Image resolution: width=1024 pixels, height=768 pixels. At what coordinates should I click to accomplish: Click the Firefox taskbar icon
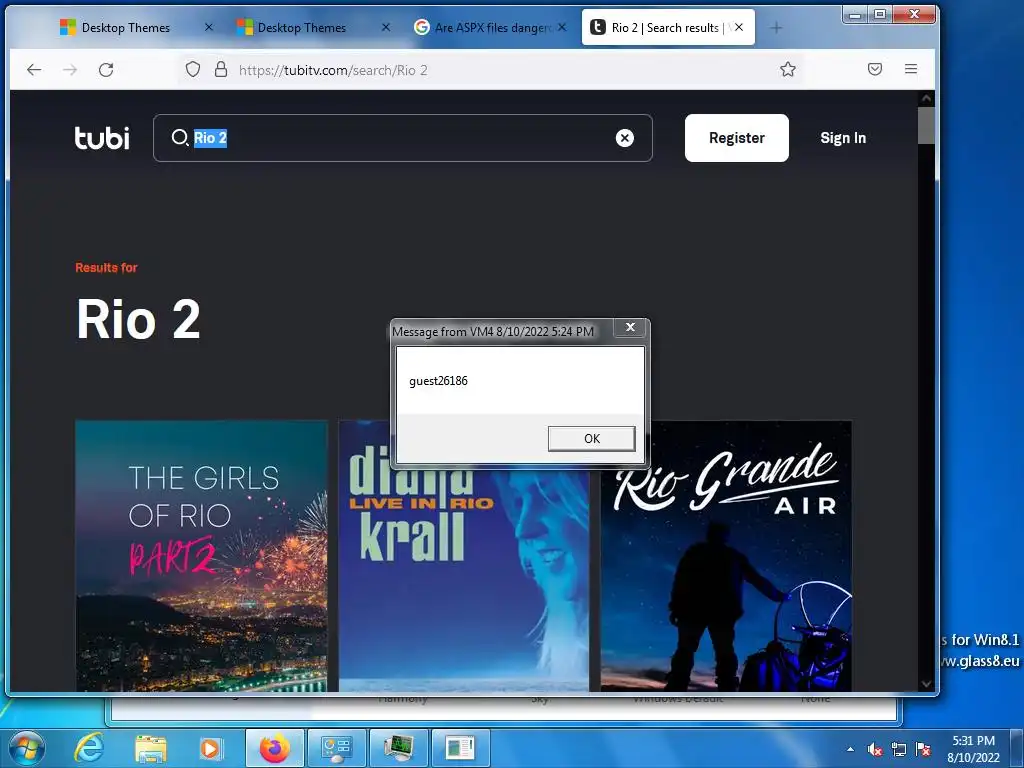coord(274,748)
